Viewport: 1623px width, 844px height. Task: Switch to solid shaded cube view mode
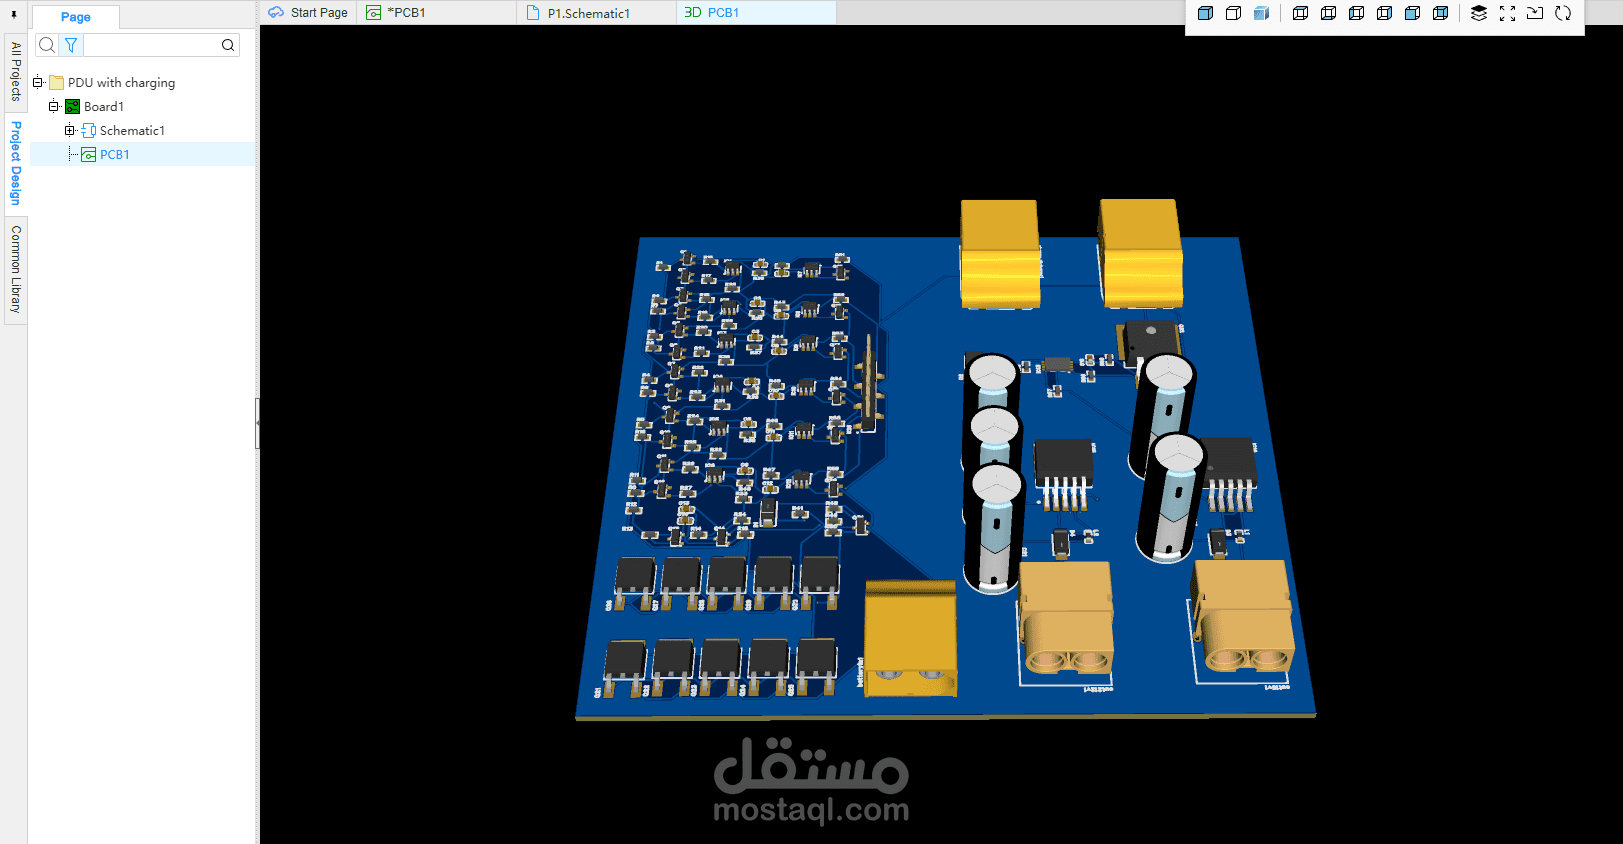(x=1205, y=13)
